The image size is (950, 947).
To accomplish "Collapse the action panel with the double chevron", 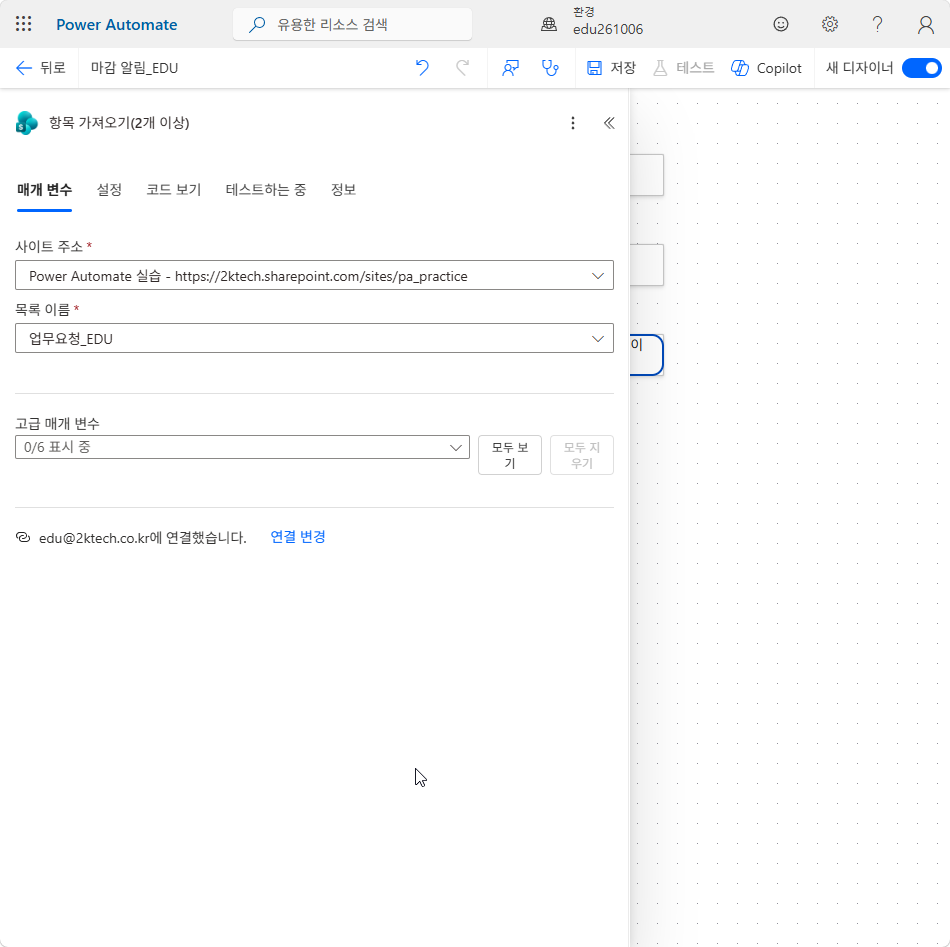I will 609,123.
